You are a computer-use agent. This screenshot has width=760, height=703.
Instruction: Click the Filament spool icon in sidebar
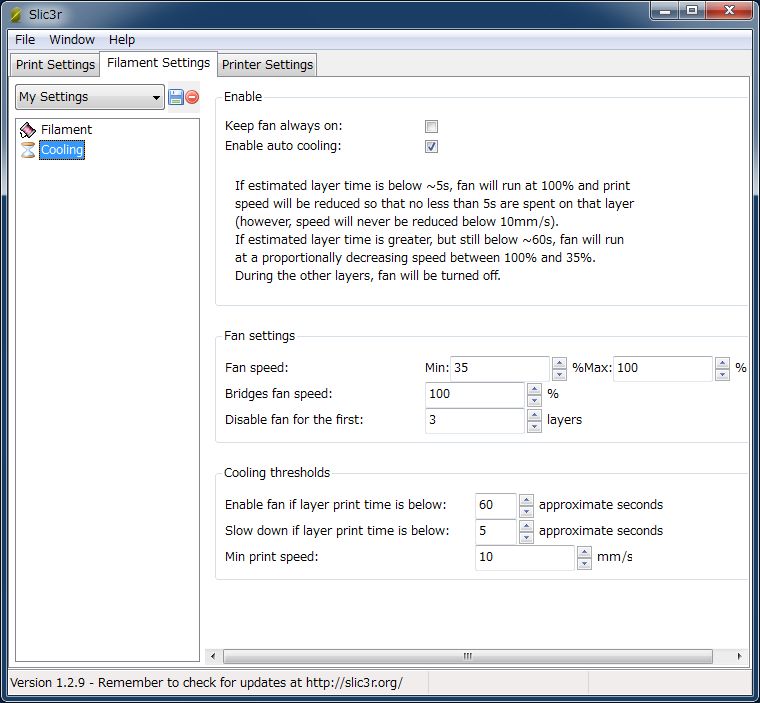[28, 130]
